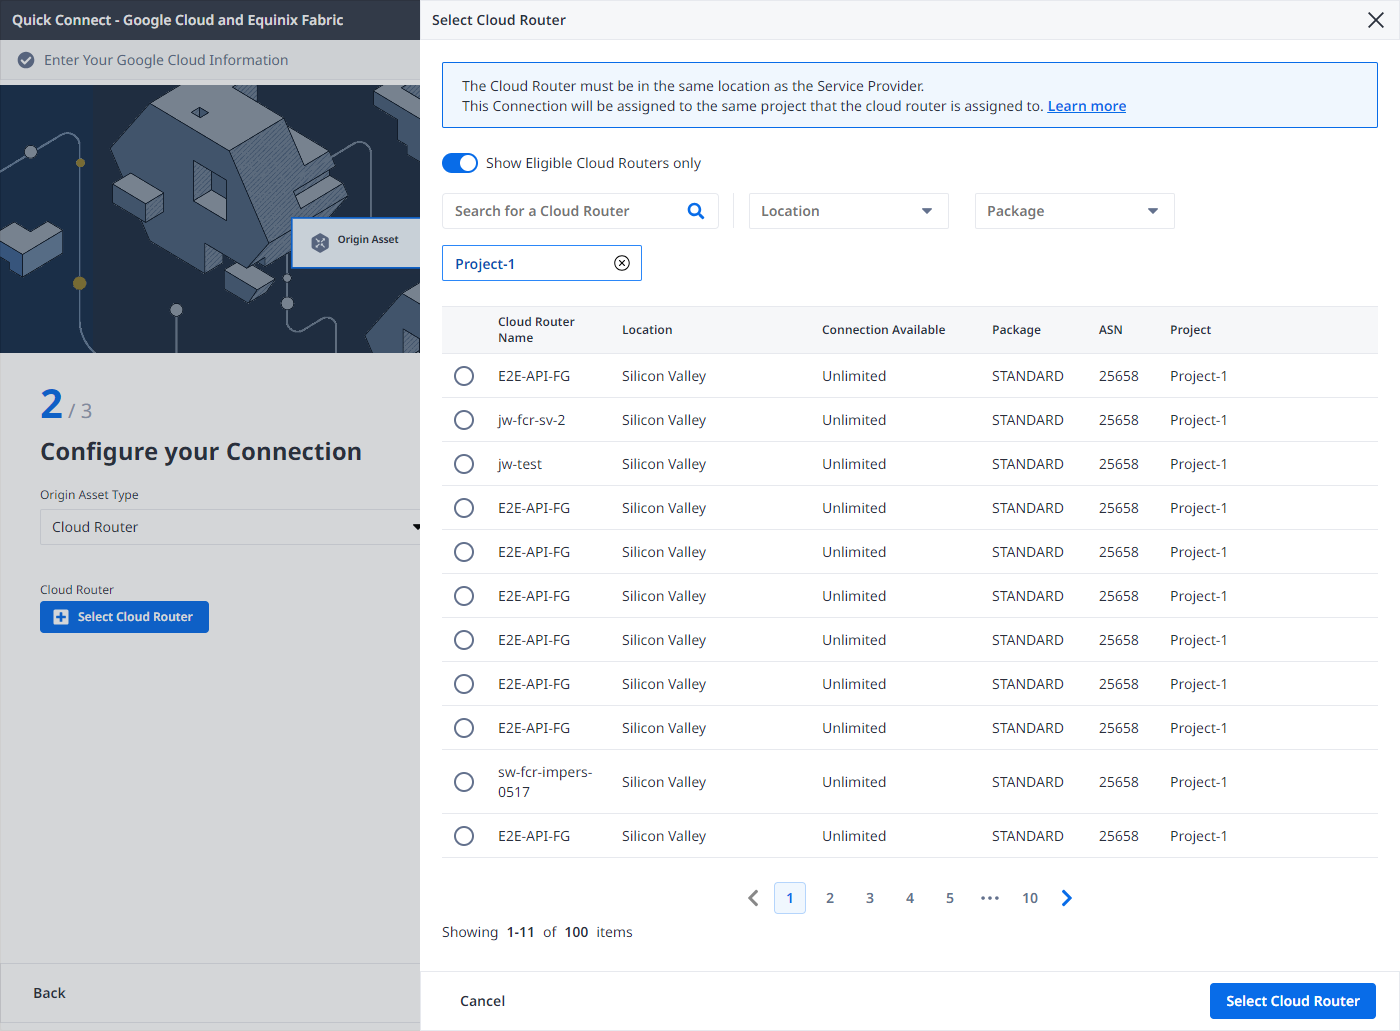Click STANDARD in sw-fcr-impers-0517 row

1028,782
